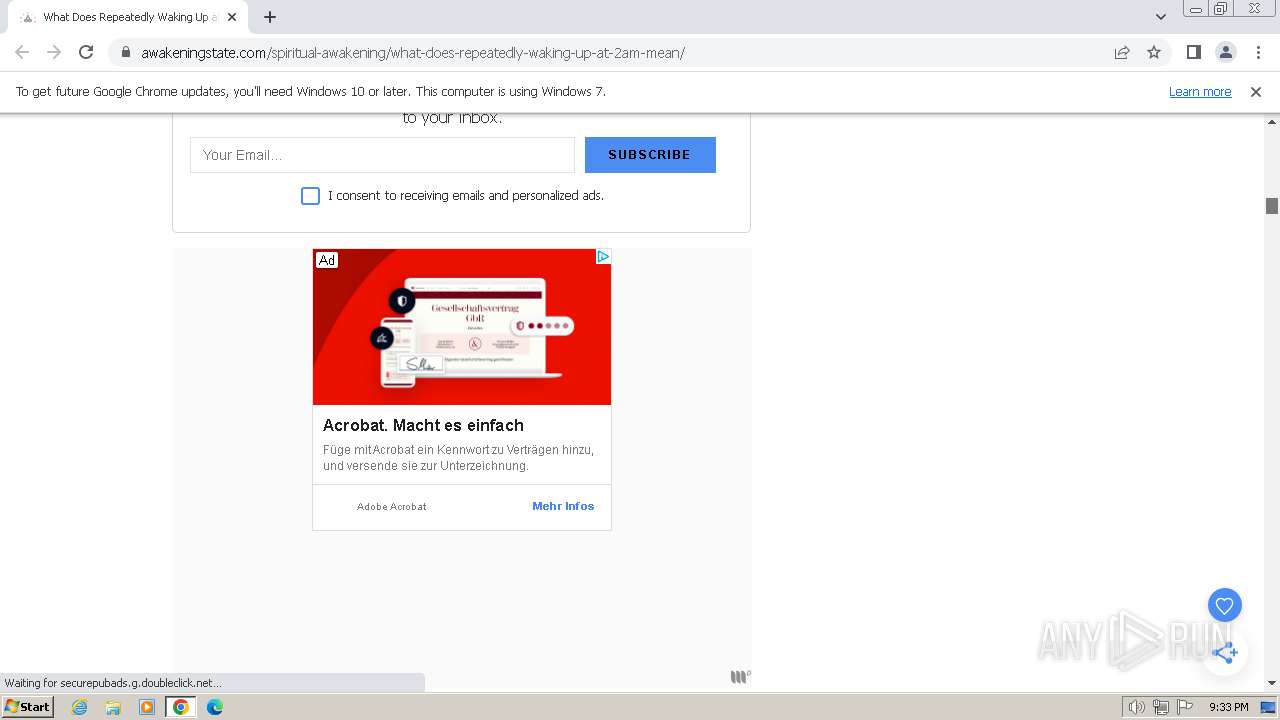Reload the current page

[86, 52]
